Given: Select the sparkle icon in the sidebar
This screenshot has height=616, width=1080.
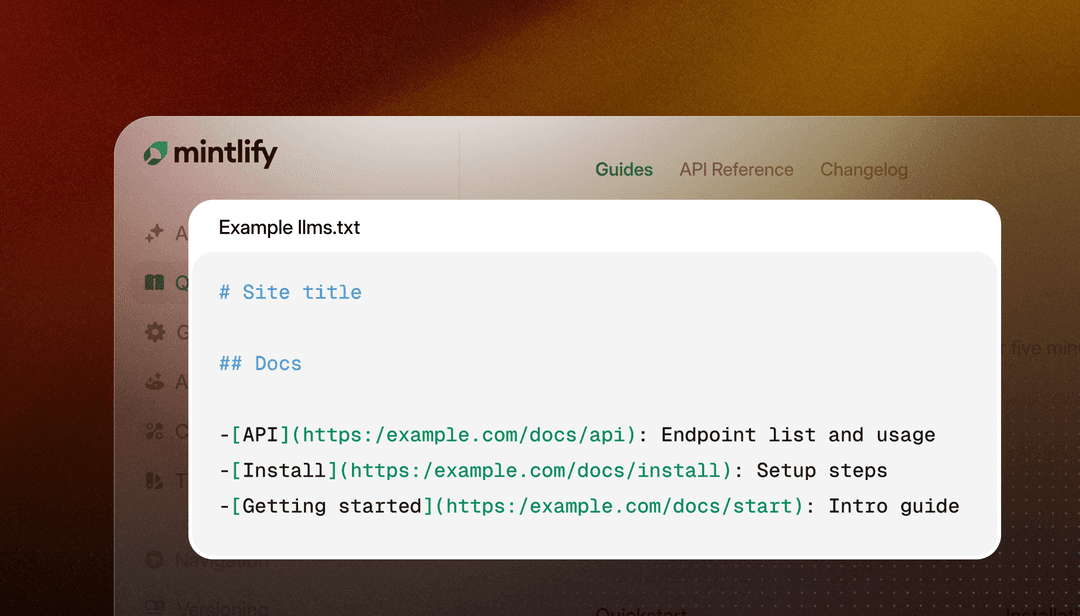Looking at the screenshot, I should pyautogui.click(x=157, y=233).
